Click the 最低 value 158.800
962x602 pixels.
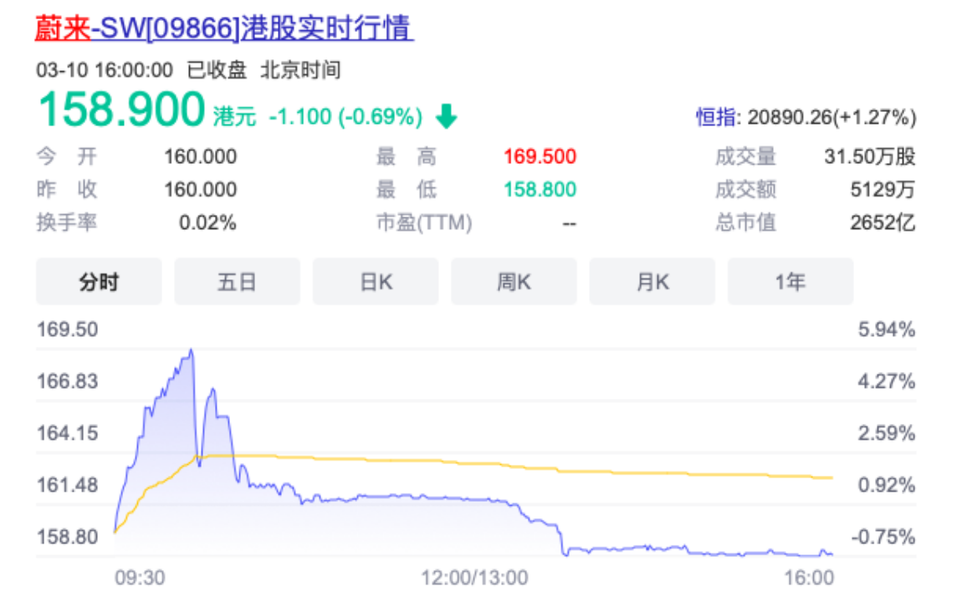(x=540, y=189)
